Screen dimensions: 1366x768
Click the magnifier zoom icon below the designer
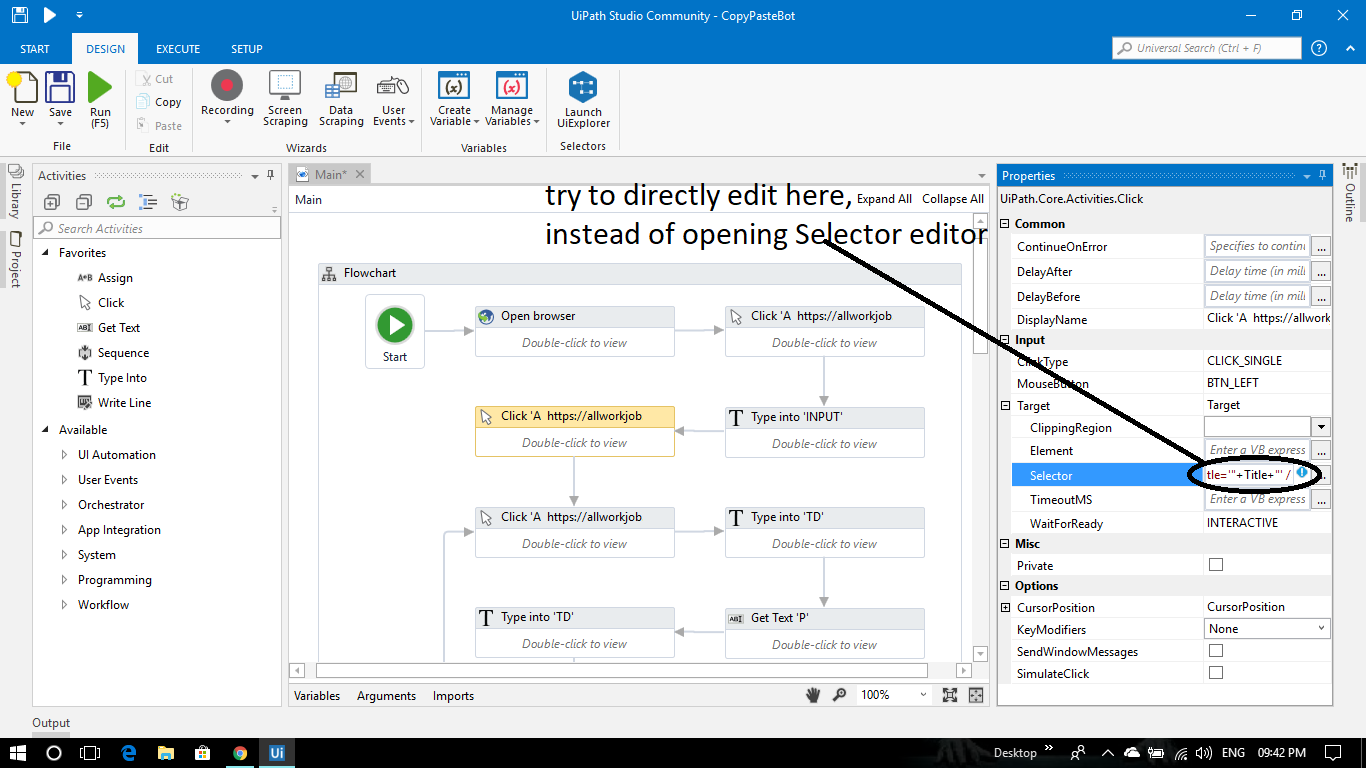[x=840, y=695]
